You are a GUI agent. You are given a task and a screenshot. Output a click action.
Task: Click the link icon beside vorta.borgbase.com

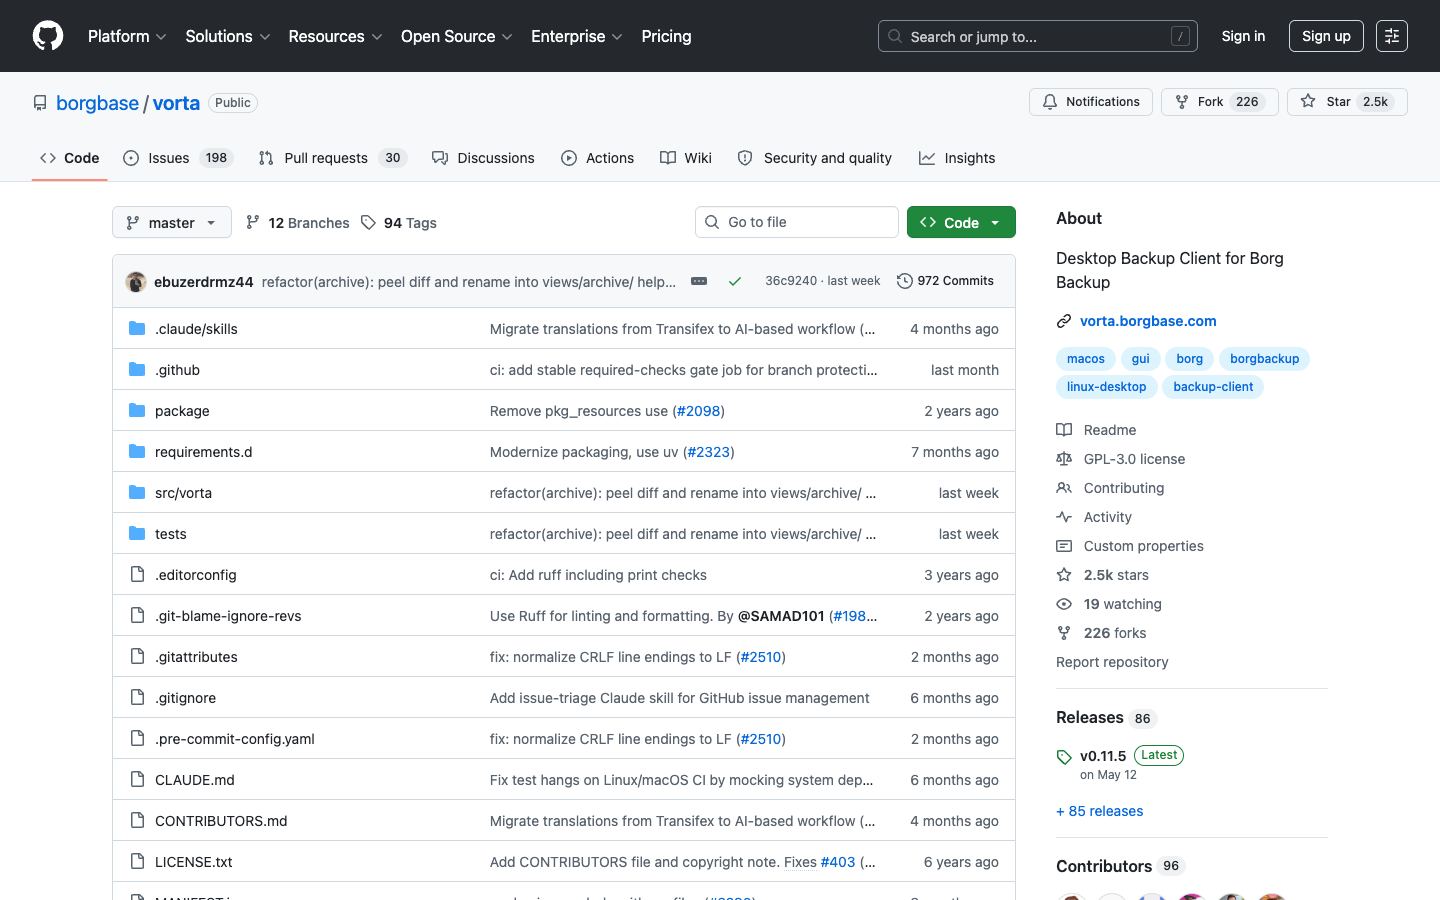(x=1064, y=321)
